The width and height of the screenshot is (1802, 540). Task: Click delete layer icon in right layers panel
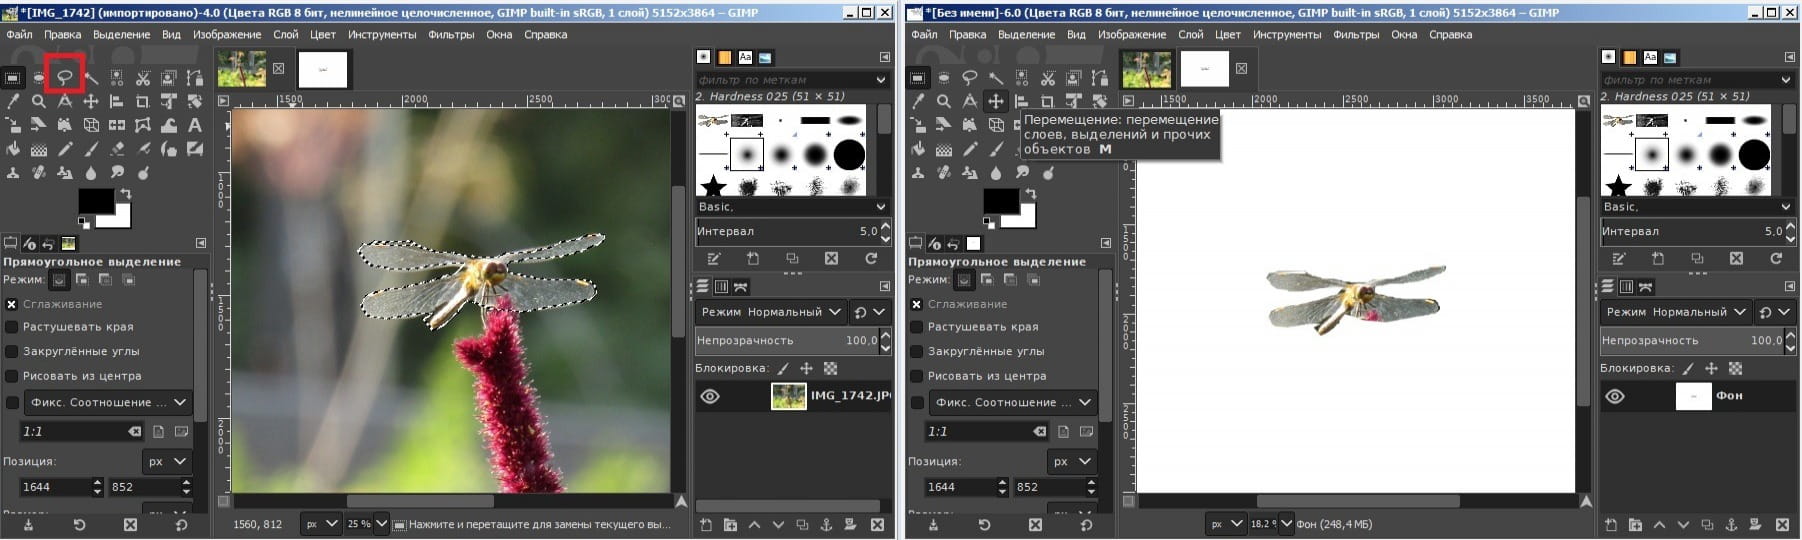1783,525
